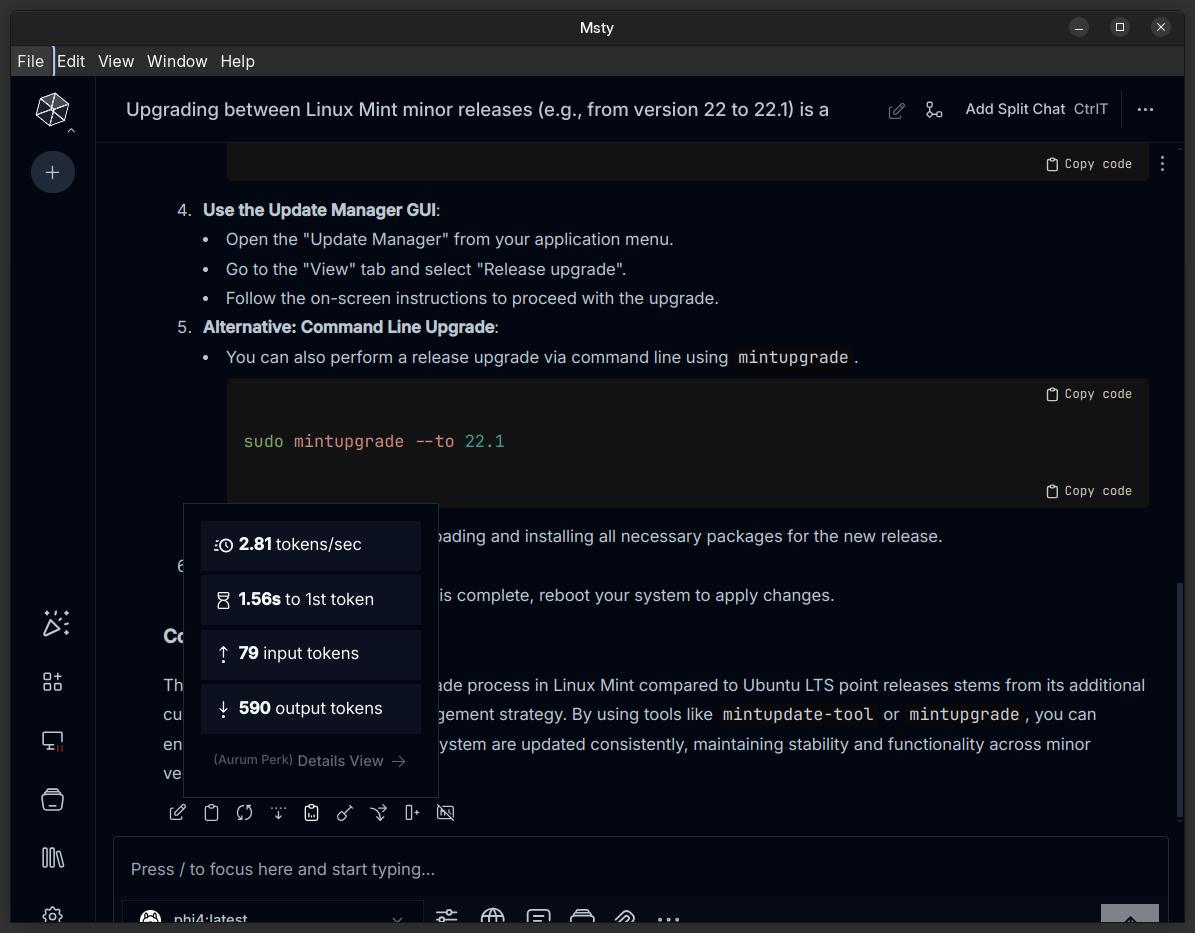
Task: Open model options sliders icon
Action: [x=446, y=917]
